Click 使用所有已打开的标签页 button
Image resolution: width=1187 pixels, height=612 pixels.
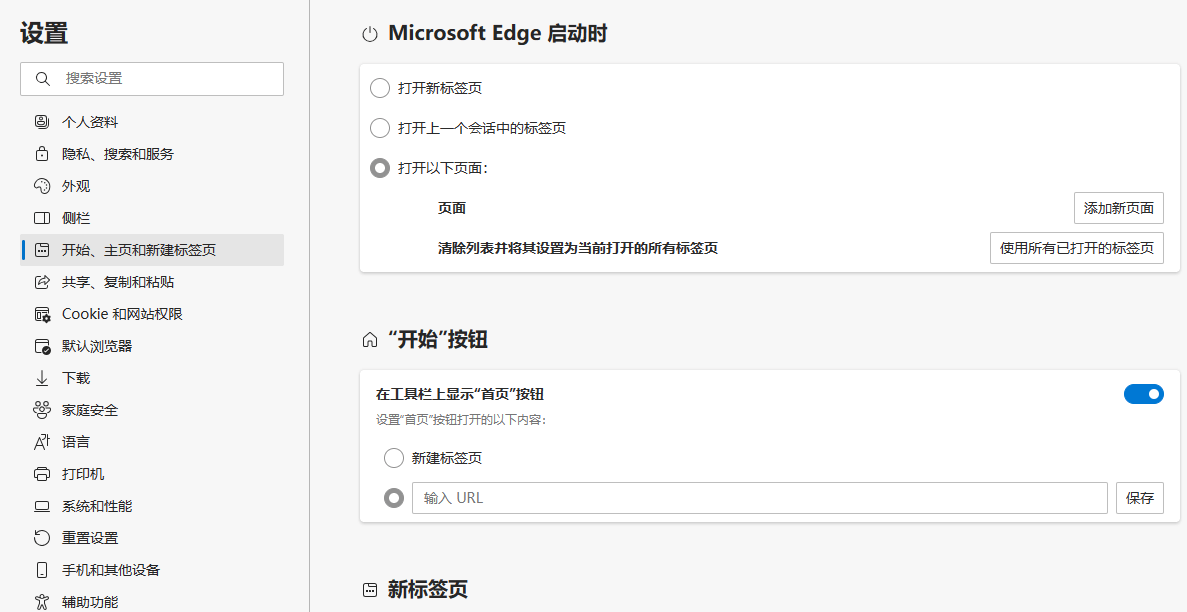pos(1076,248)
